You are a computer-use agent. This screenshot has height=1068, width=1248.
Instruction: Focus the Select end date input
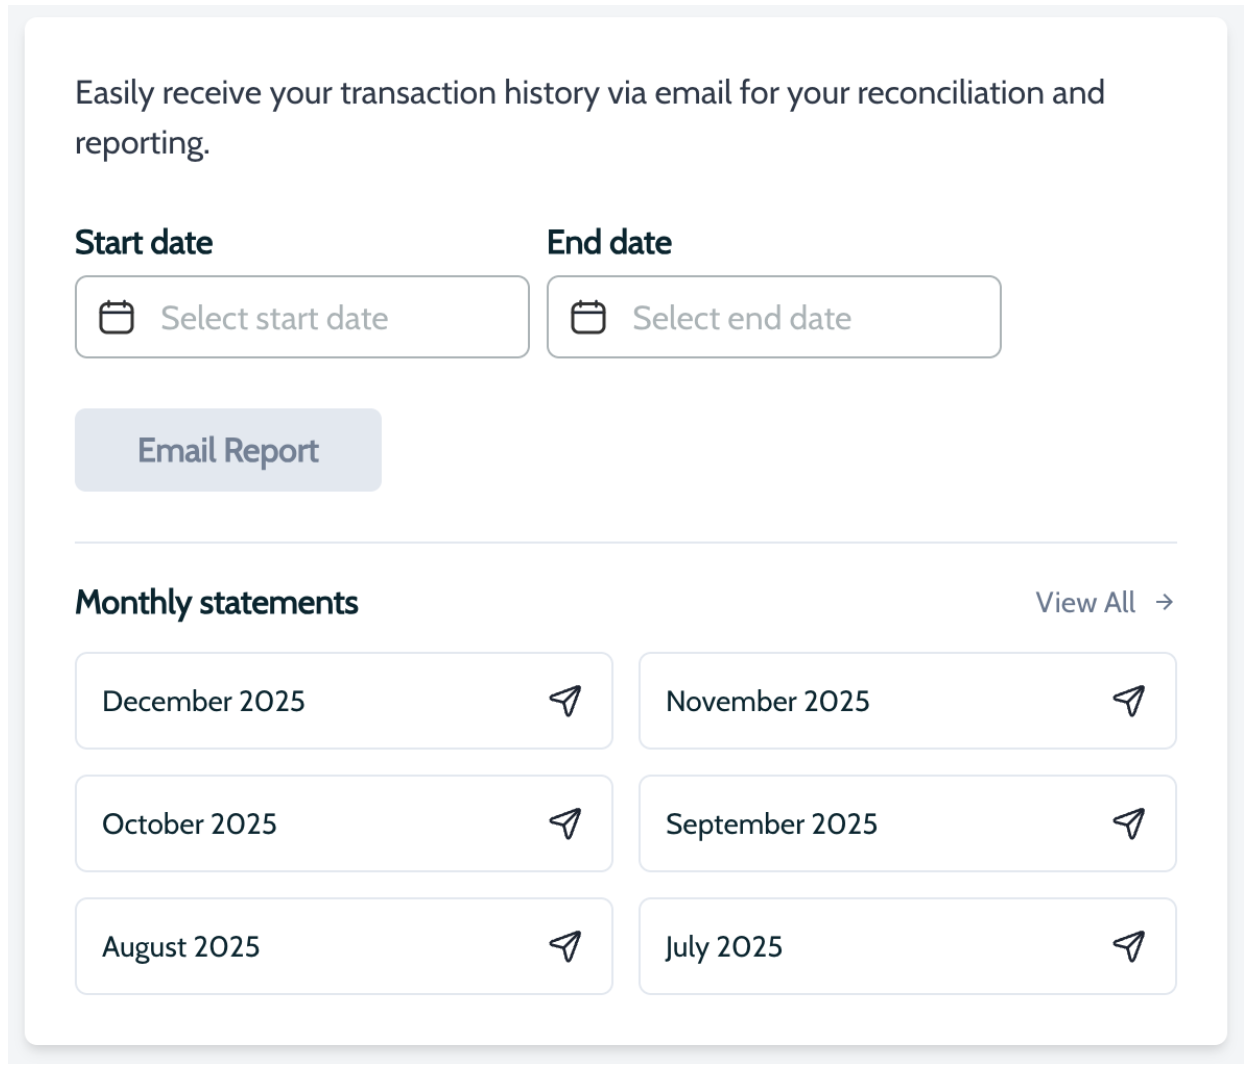tap(800, 318)
